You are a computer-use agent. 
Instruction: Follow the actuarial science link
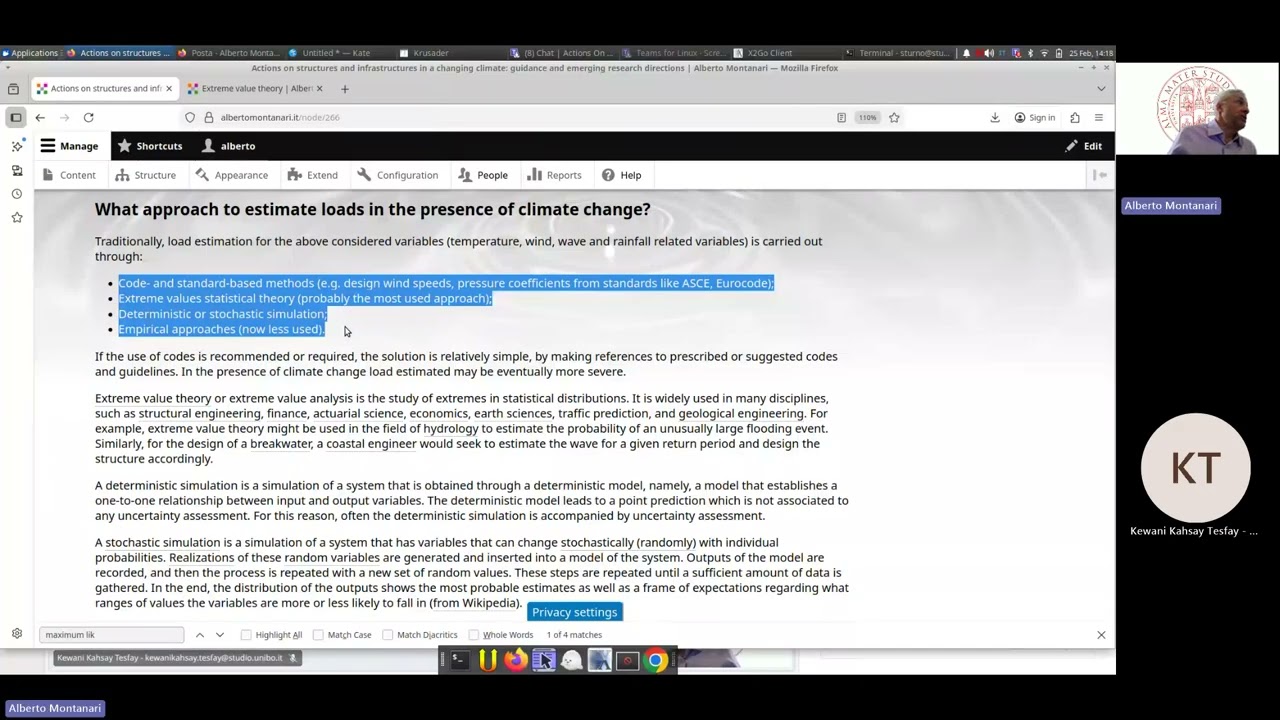[x=358, y=413]
